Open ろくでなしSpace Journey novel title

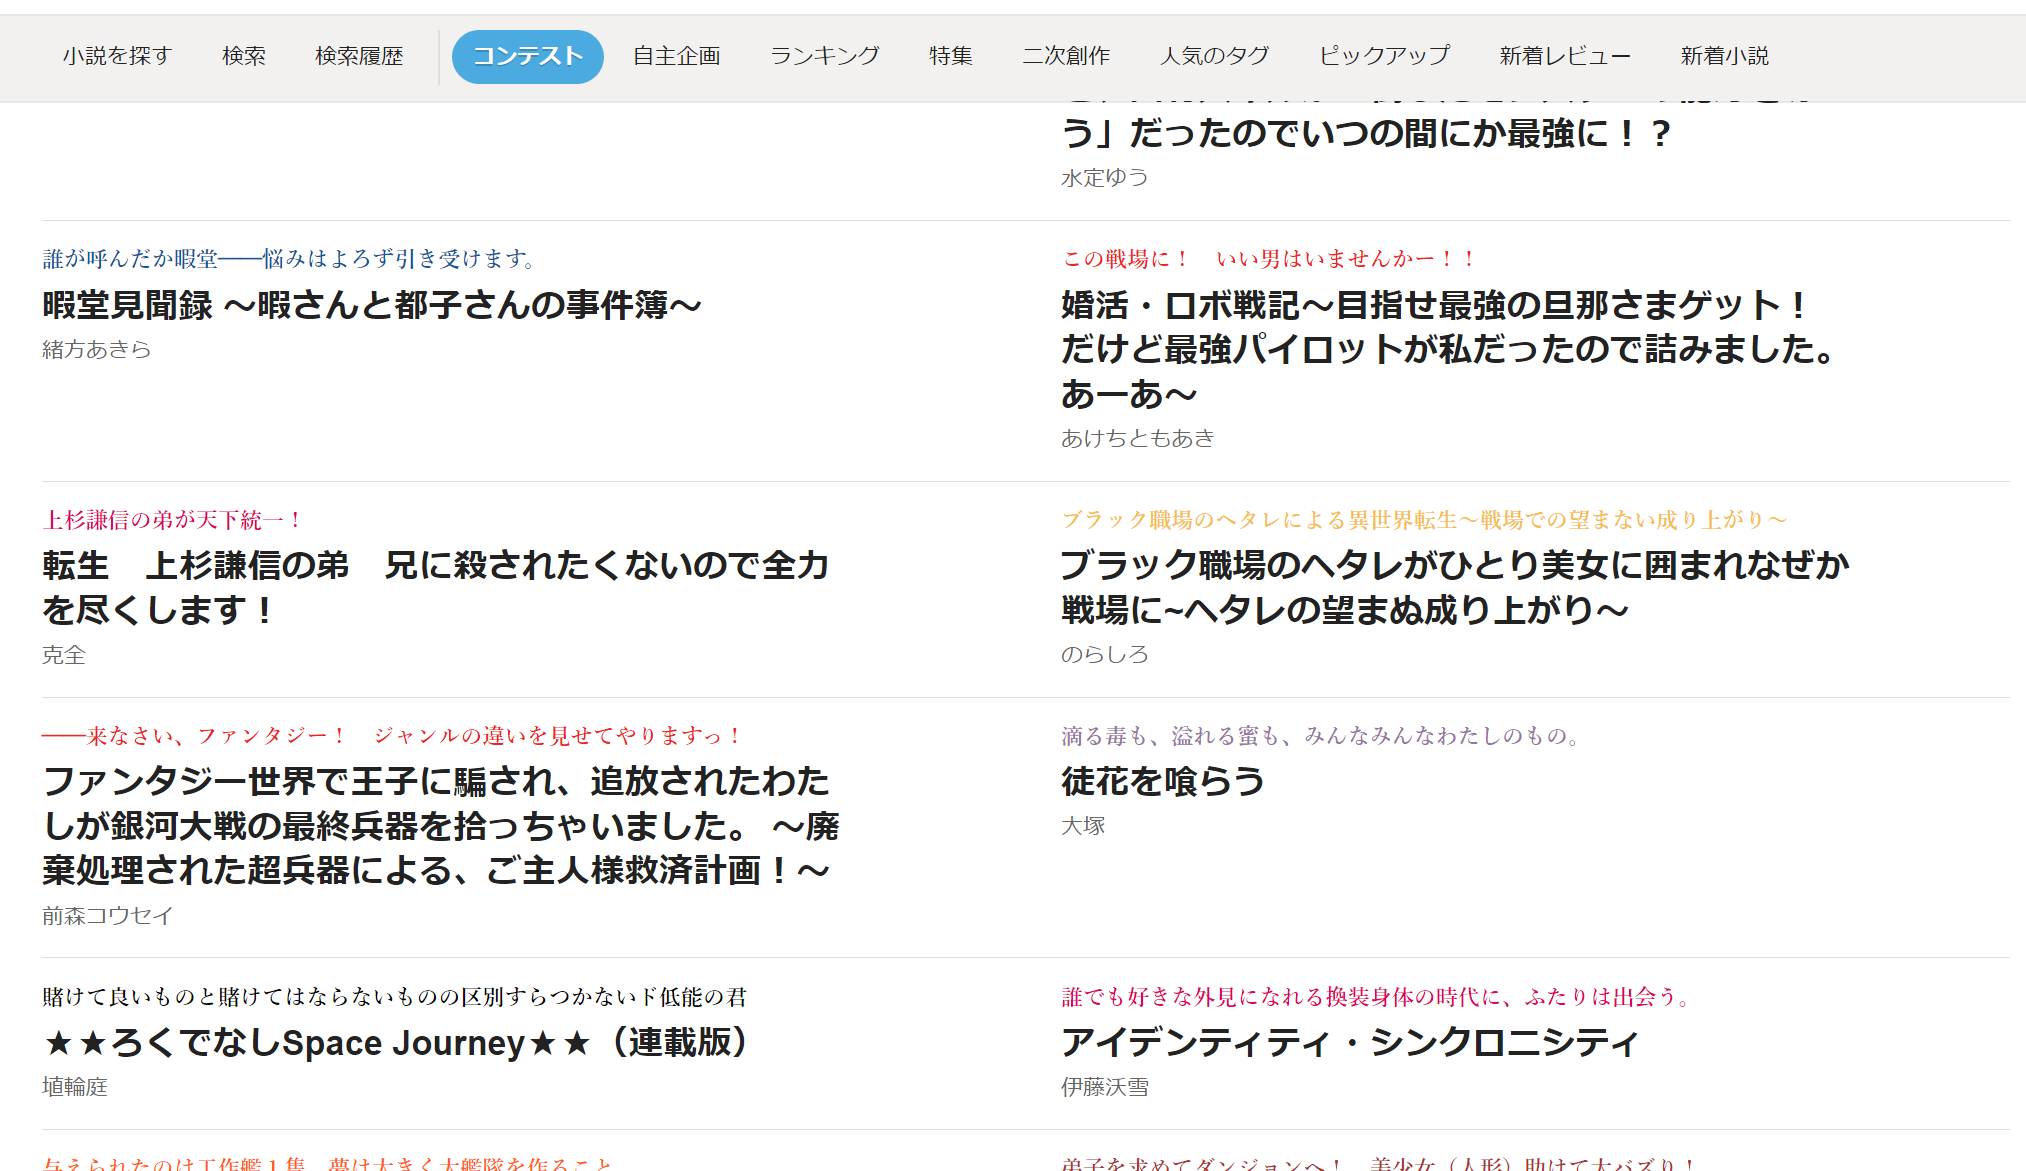(x=396, y=1043)
